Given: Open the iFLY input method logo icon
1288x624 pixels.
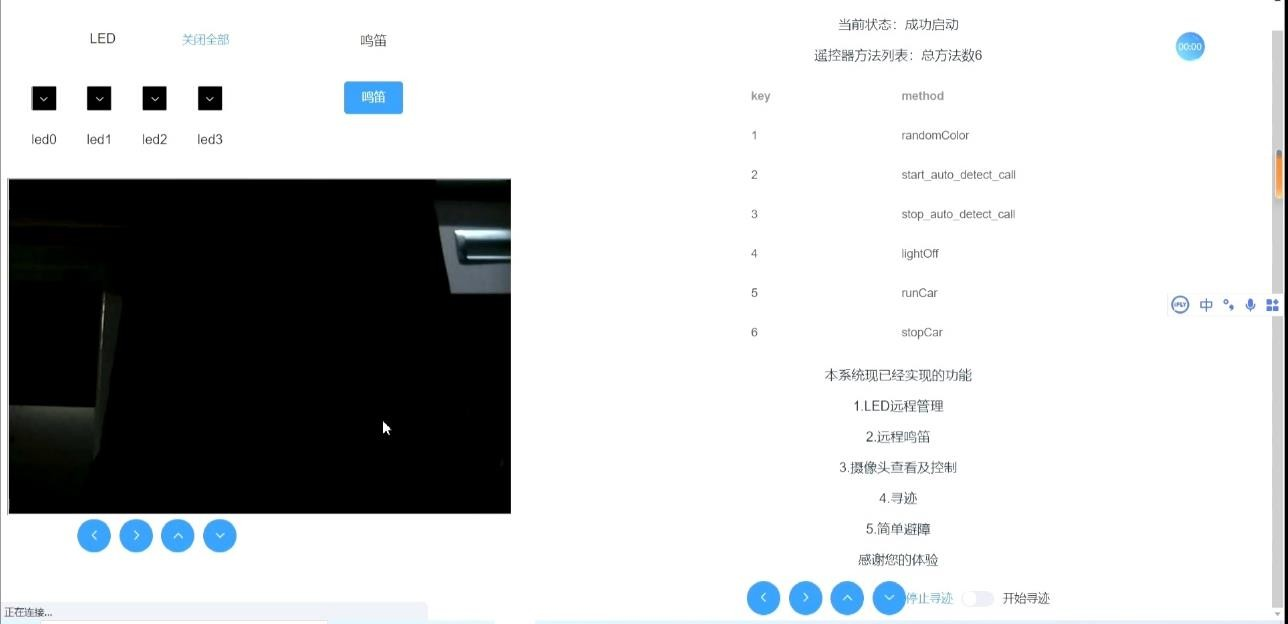Looking at the screenshot, I should tap(1180, 305).
